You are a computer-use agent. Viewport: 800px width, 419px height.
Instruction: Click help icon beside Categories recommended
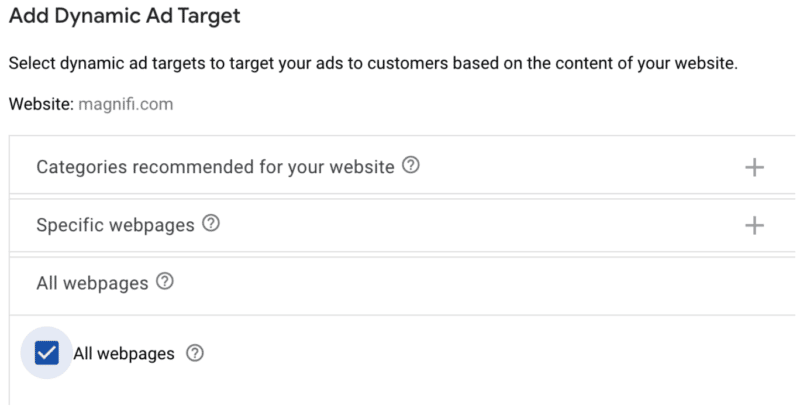click(x=410, y=166)
